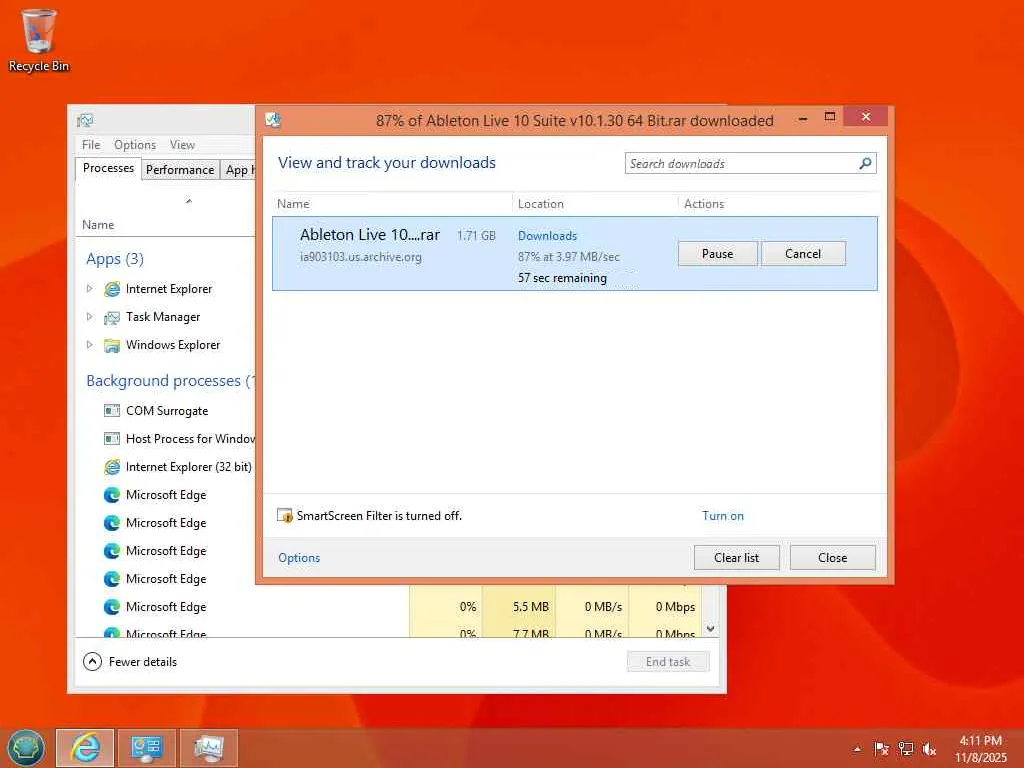Click the sort arrow above the Name column
1024x768 pixels.
(x=189, y=201)
